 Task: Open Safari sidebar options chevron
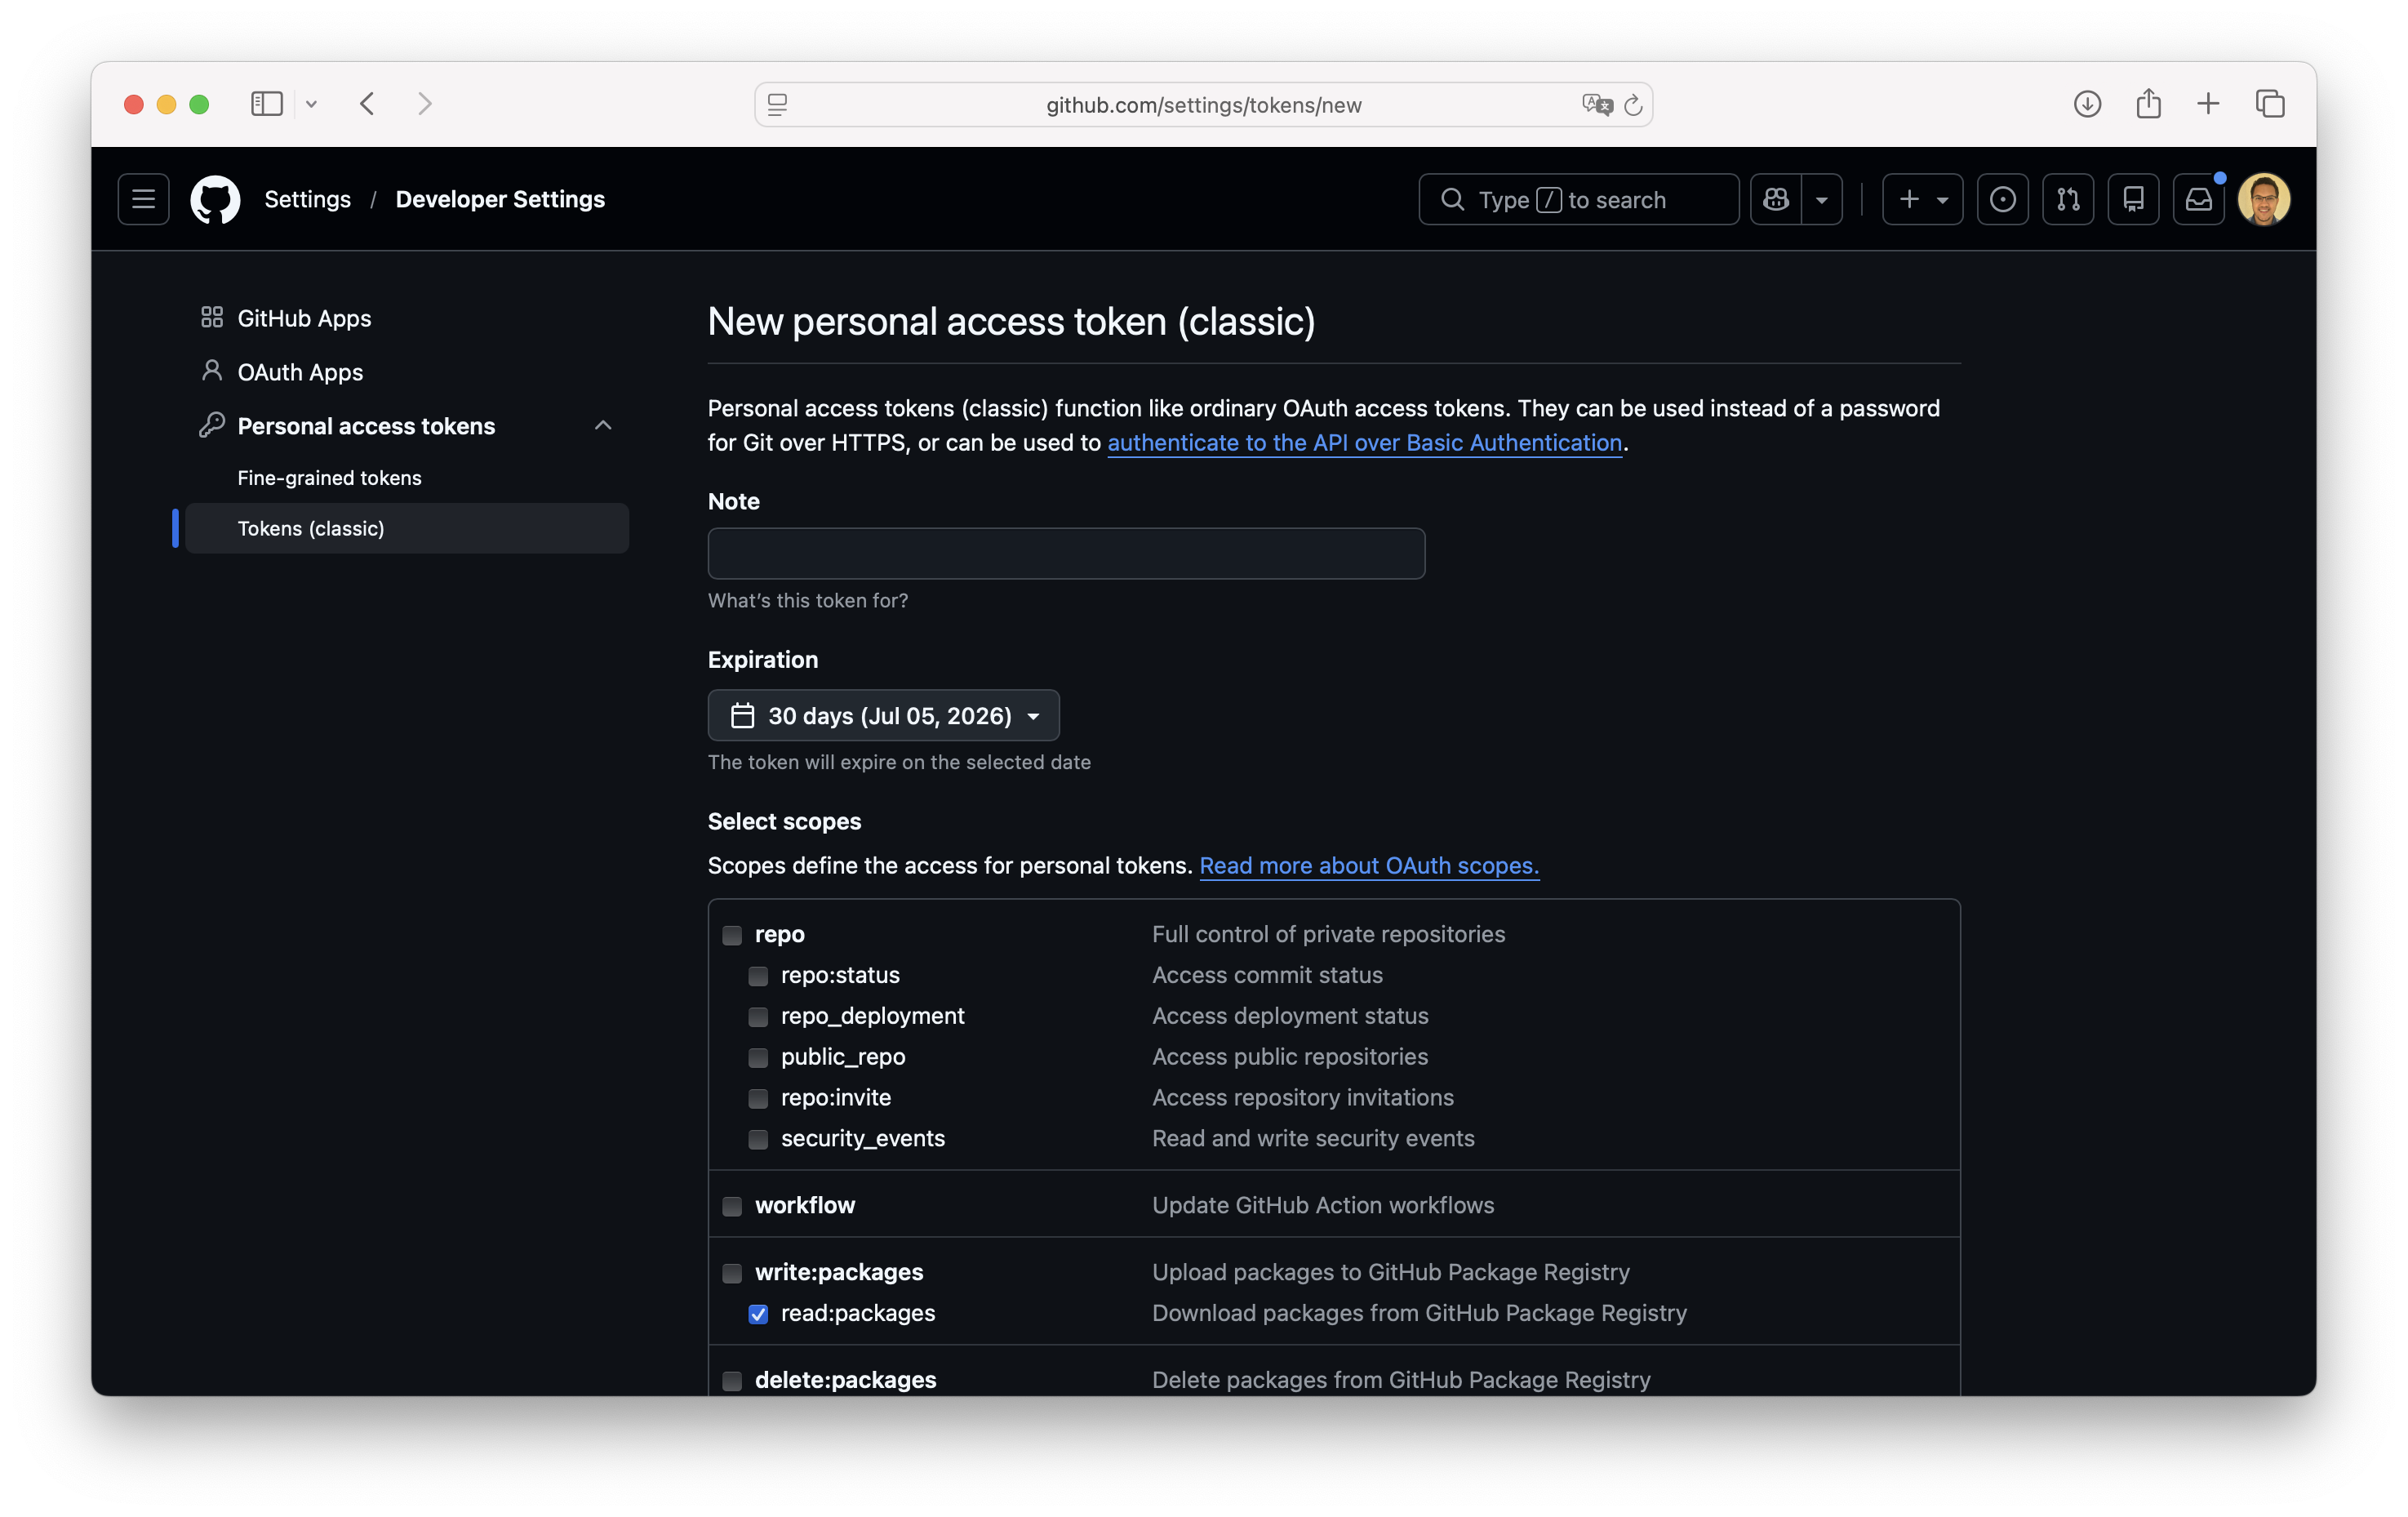coord(311,104)
